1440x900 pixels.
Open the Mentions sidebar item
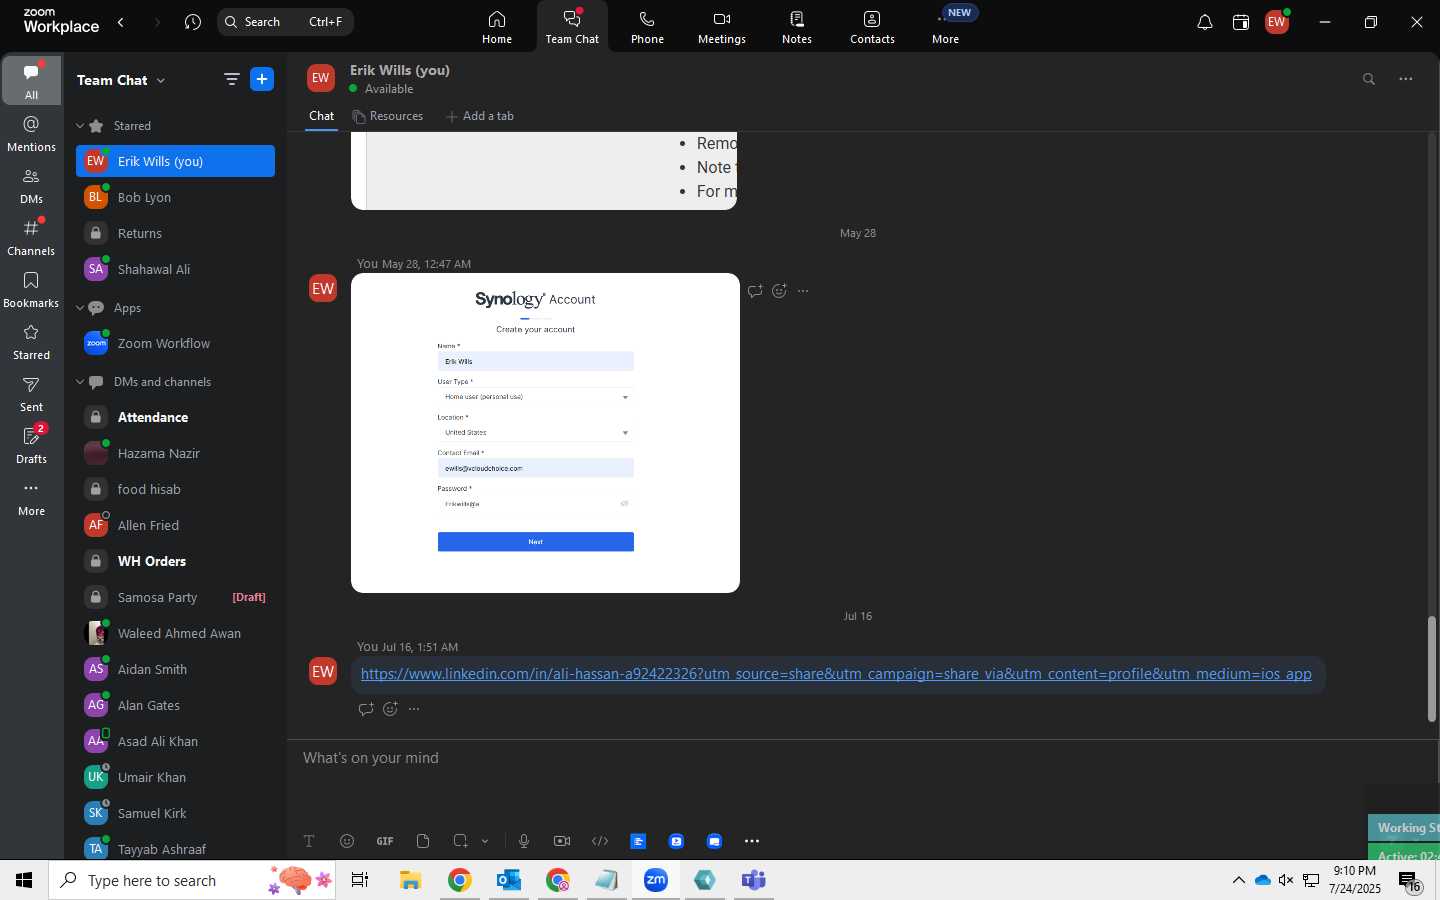(31, 133)
